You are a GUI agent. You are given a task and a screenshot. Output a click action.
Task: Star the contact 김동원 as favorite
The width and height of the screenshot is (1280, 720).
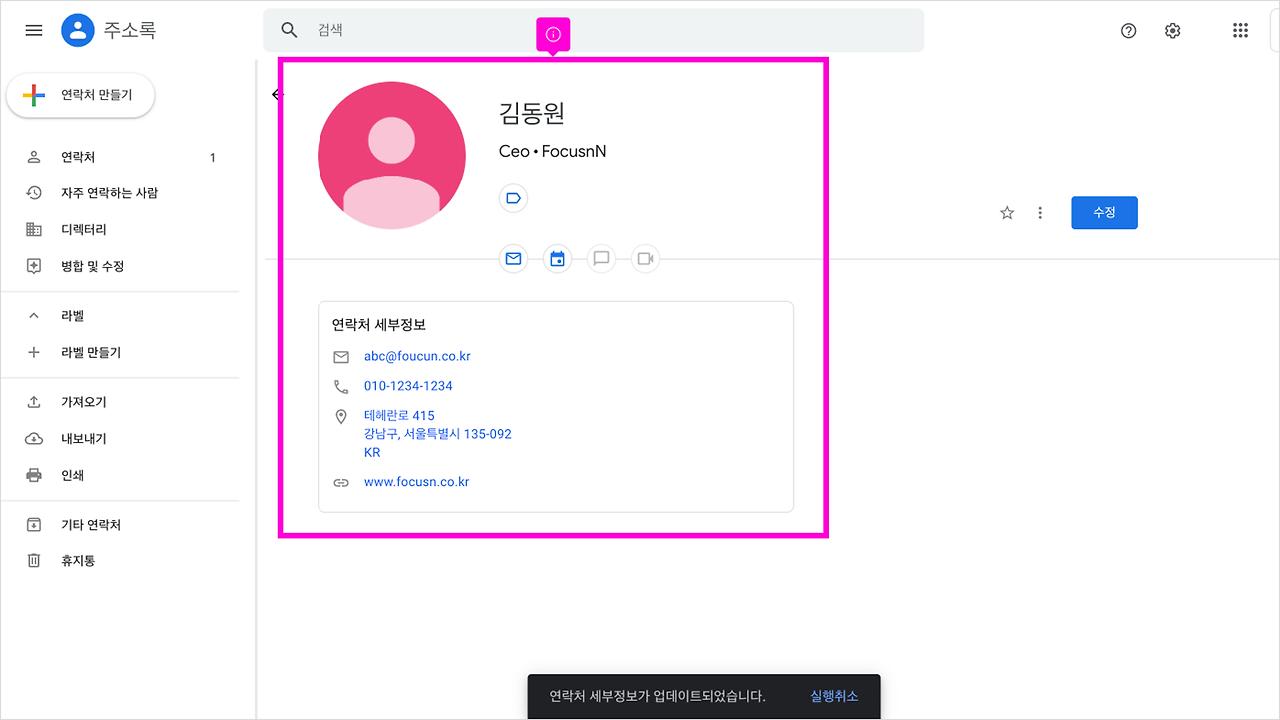click(1006, 212)
